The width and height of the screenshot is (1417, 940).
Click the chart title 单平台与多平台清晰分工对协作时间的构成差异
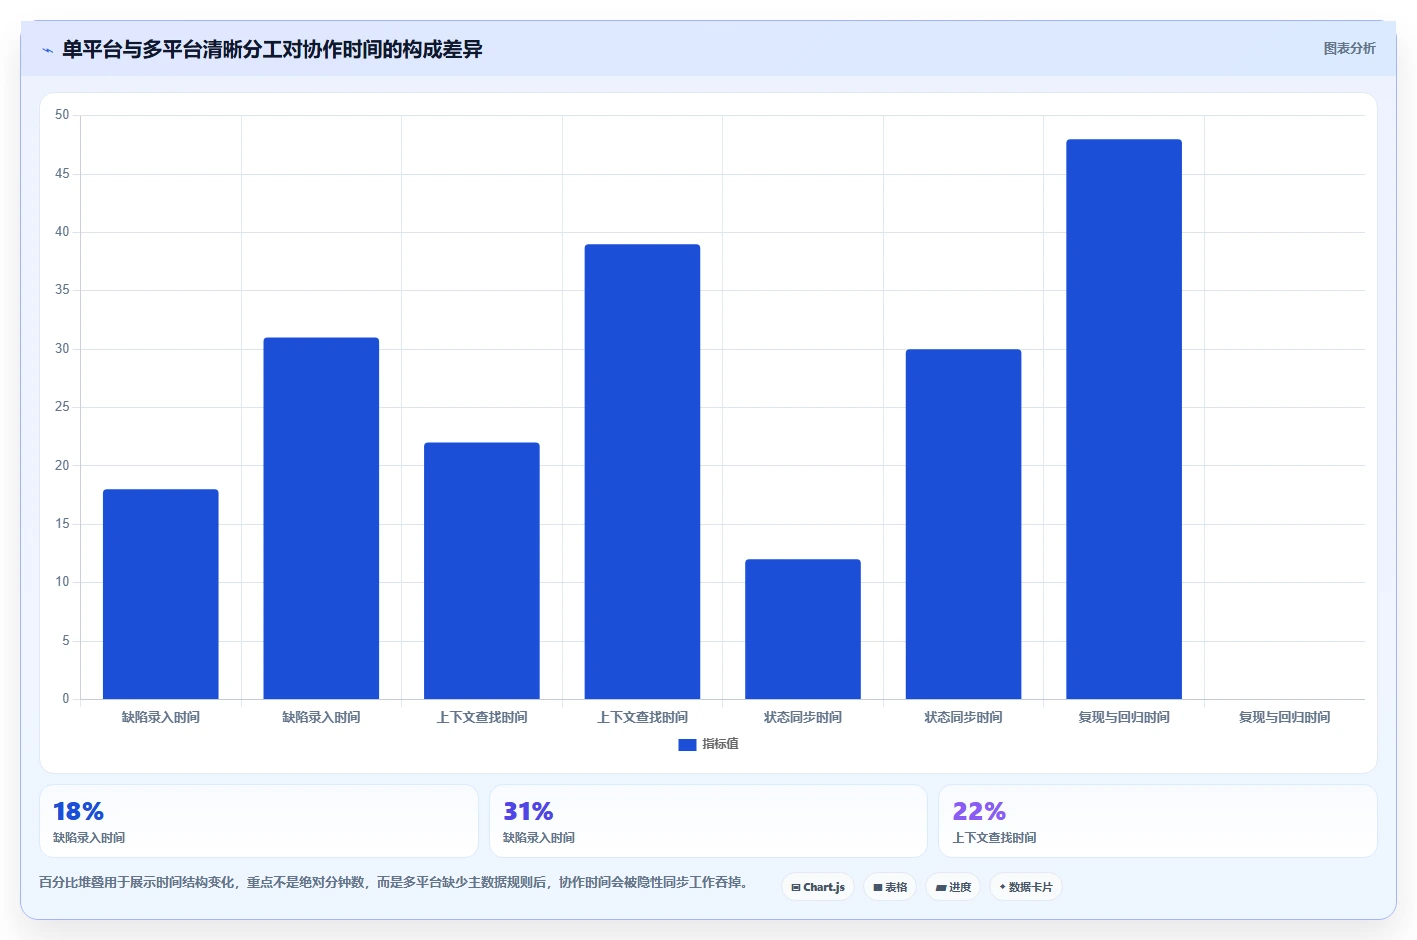click(x=272, y=49)
